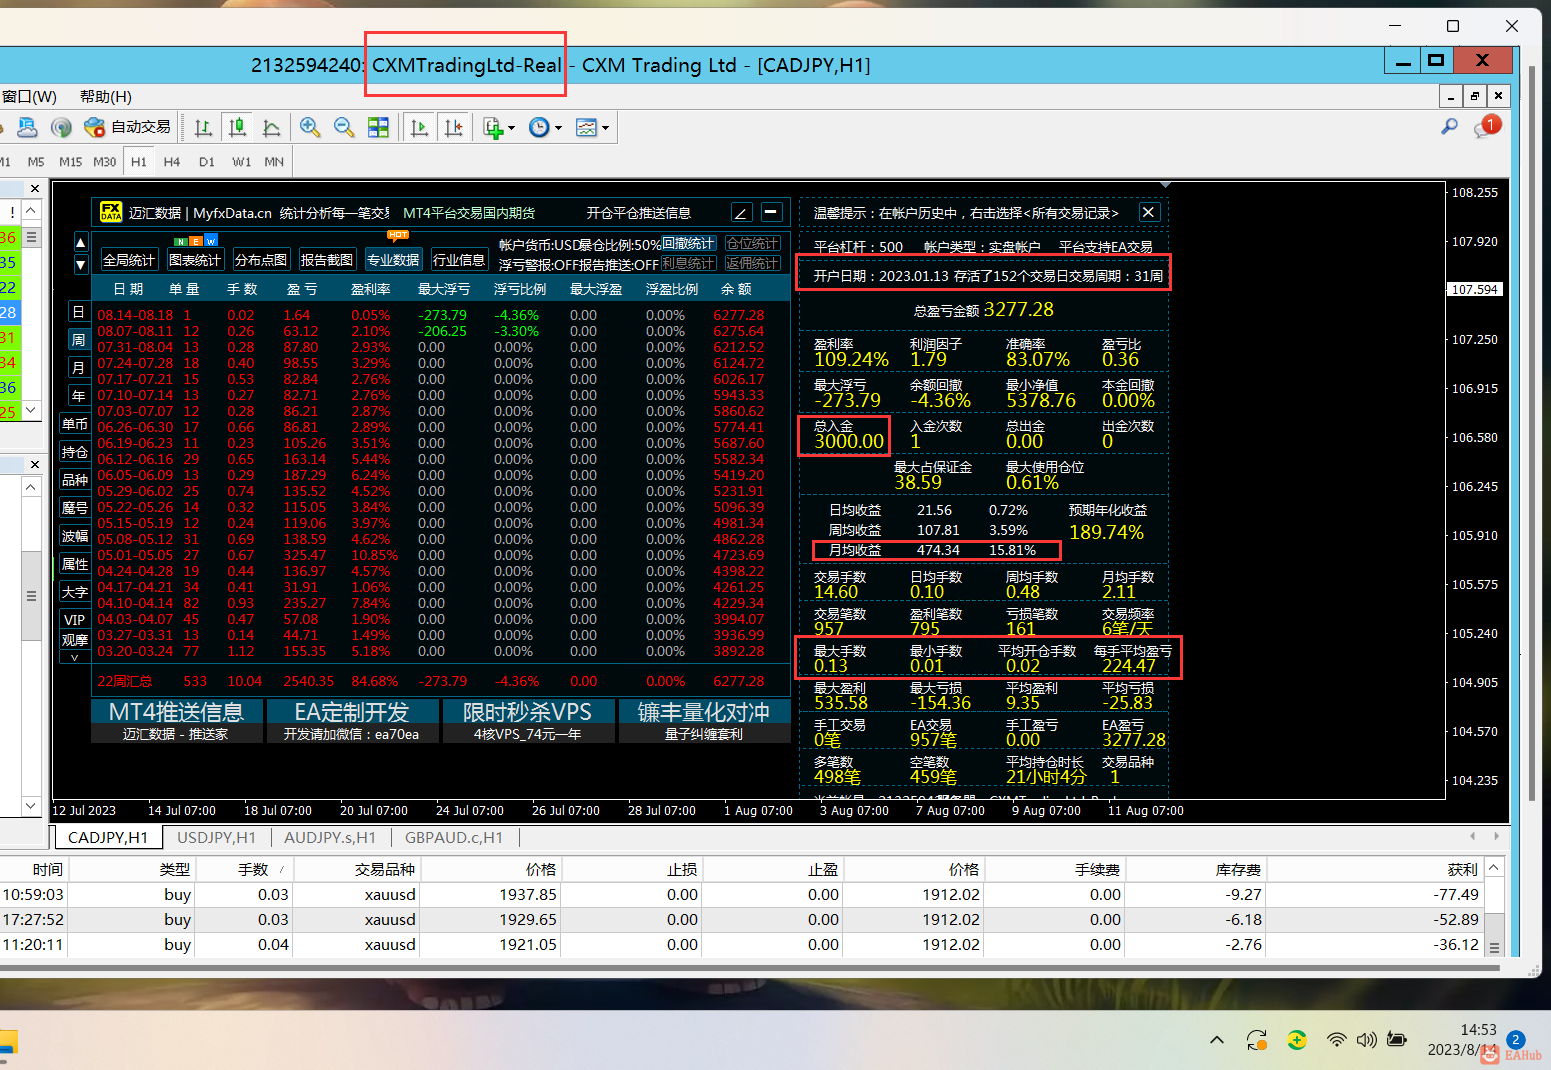Click the cloud VPS hosting toolbar icon
Viewport: 1551px width, 1070px height.
coord(27,127)
